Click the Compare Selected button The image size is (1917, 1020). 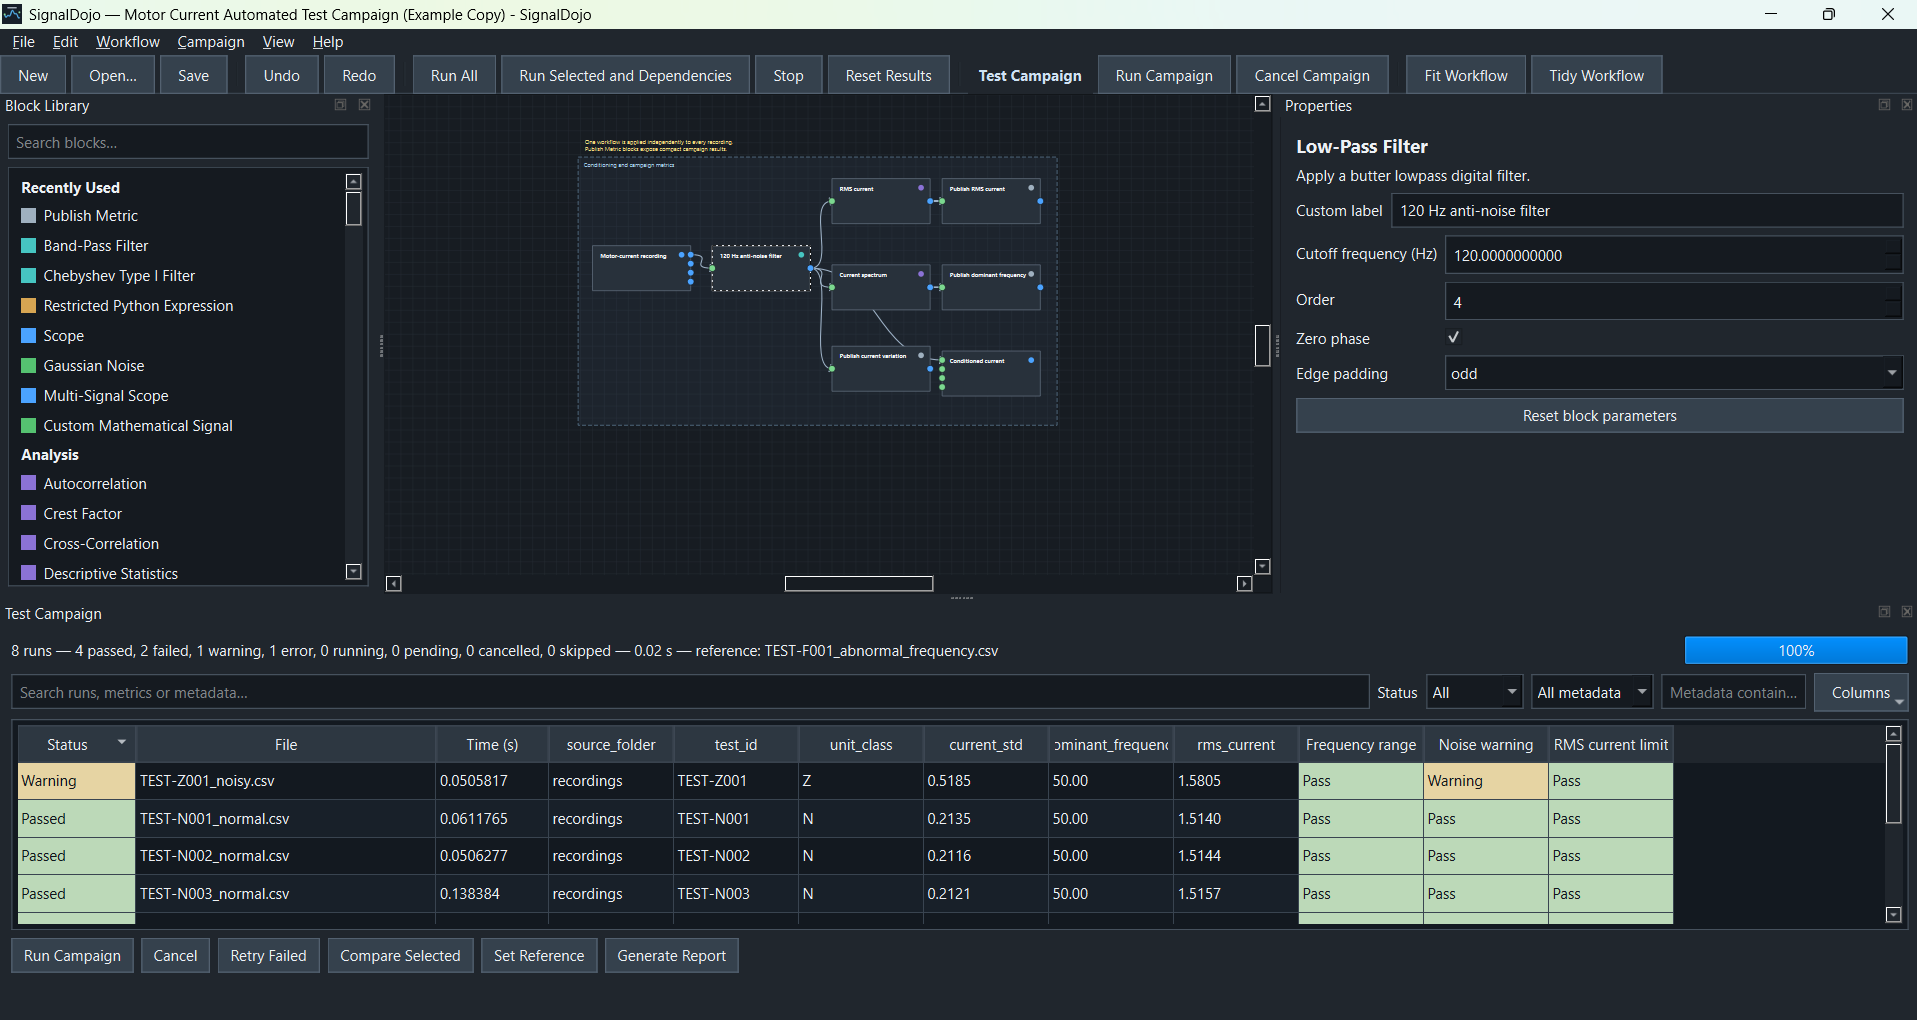[400, 956]
